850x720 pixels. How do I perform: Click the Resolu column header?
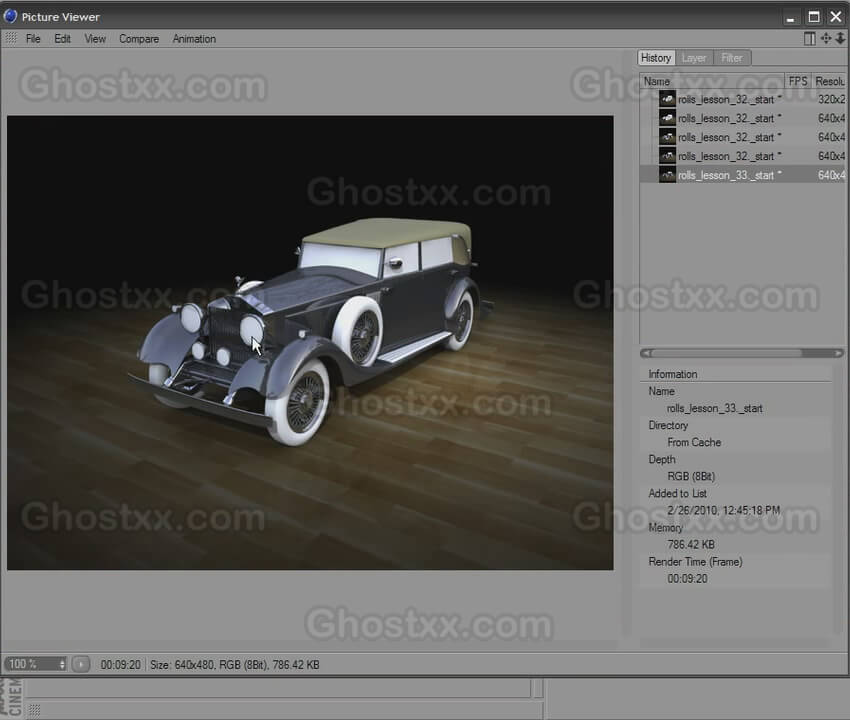(829, 81)
